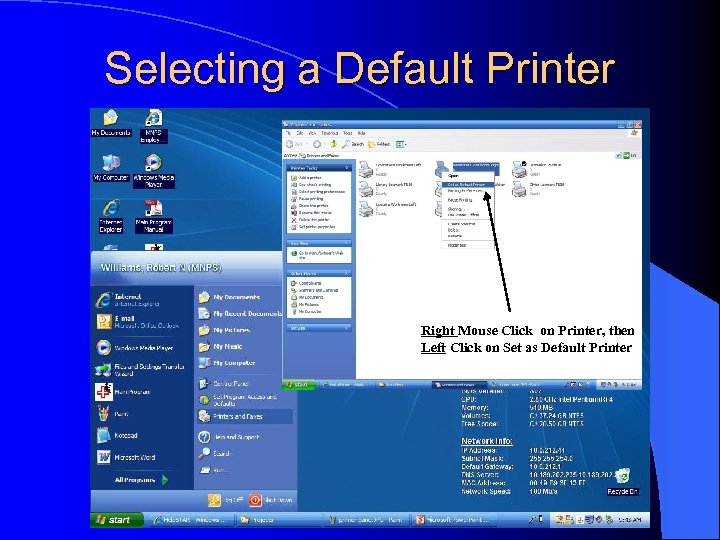Expand the Details panel
Image resolution: width=720 pixels, height=540 pixels.
347,328
